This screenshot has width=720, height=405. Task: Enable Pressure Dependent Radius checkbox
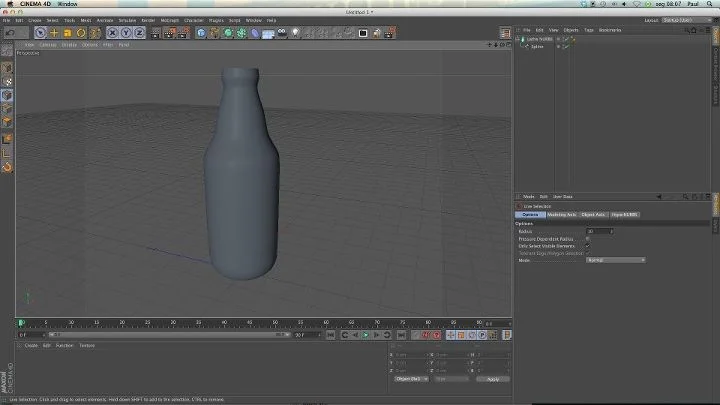588,239
